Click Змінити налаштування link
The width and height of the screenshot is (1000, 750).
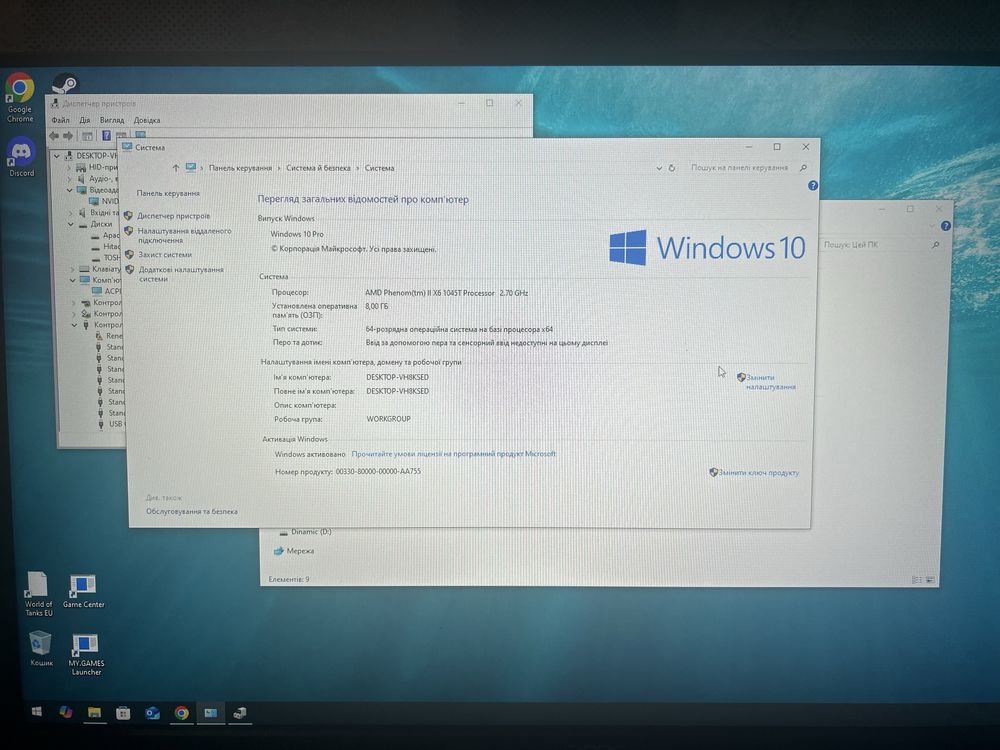pyautogui.click(x=770, y=382)
